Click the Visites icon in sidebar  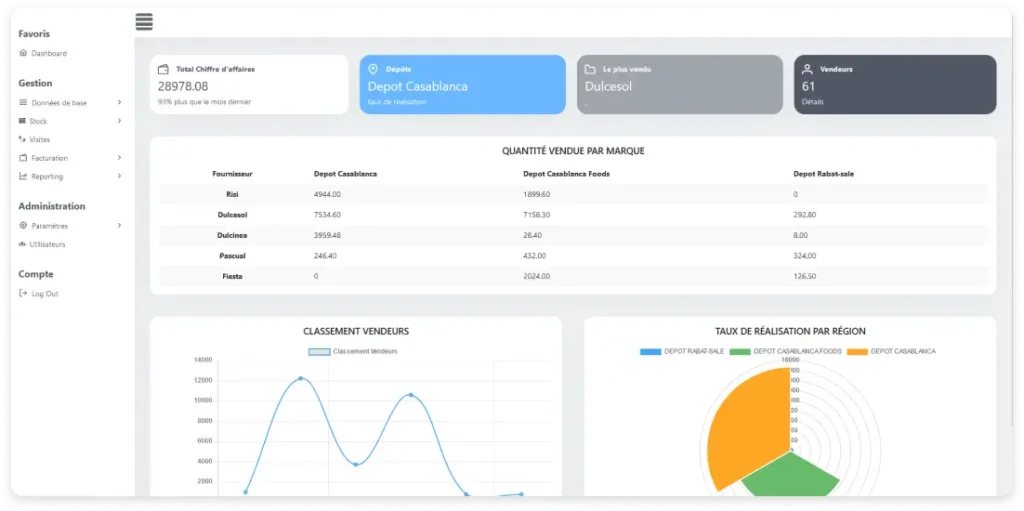coord(23,139)
